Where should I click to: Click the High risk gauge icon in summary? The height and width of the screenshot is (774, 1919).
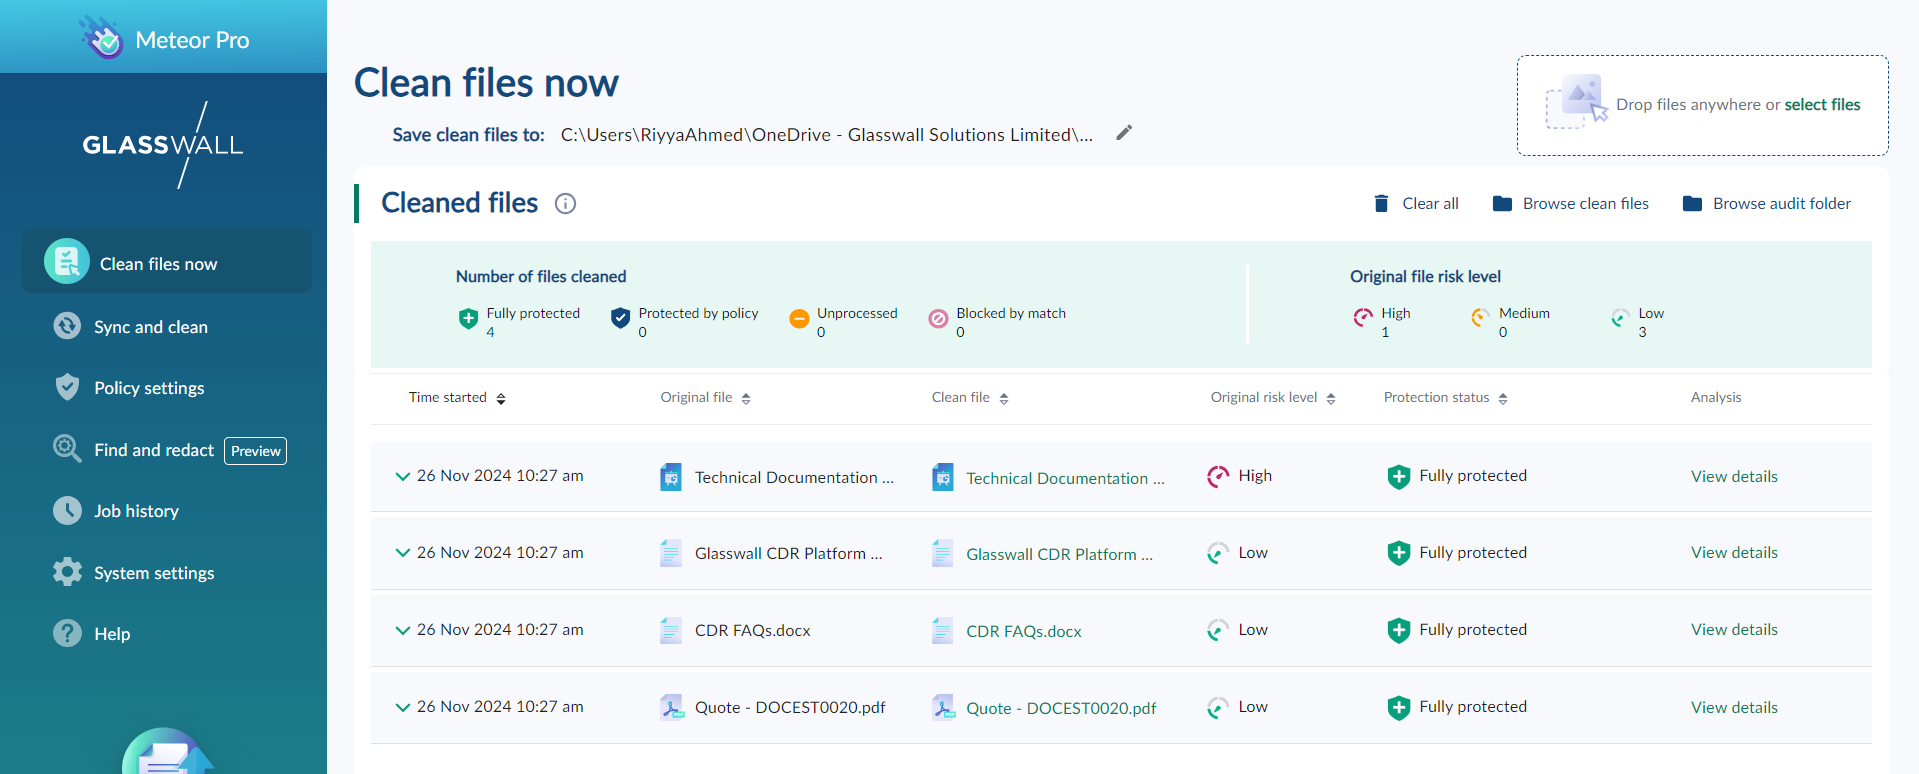click(1363, 318)
